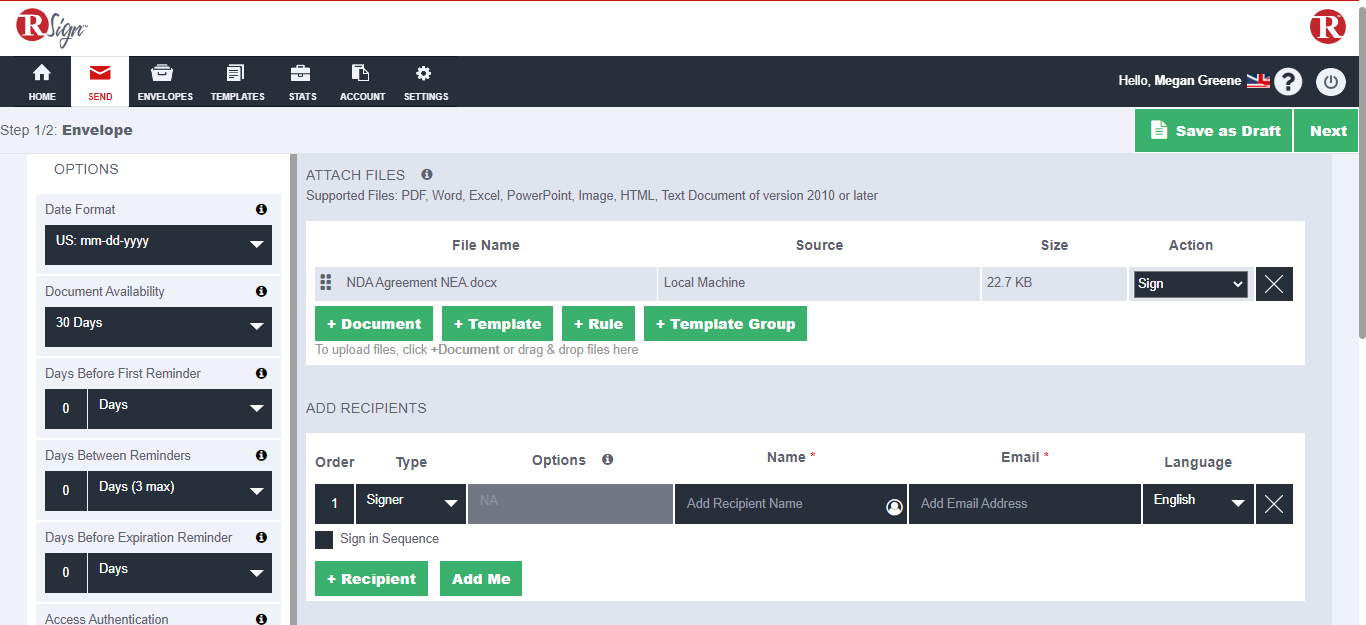Click the Add Email Address field
Viewport: 1366px width, 625px height.
click(1025, 504)
